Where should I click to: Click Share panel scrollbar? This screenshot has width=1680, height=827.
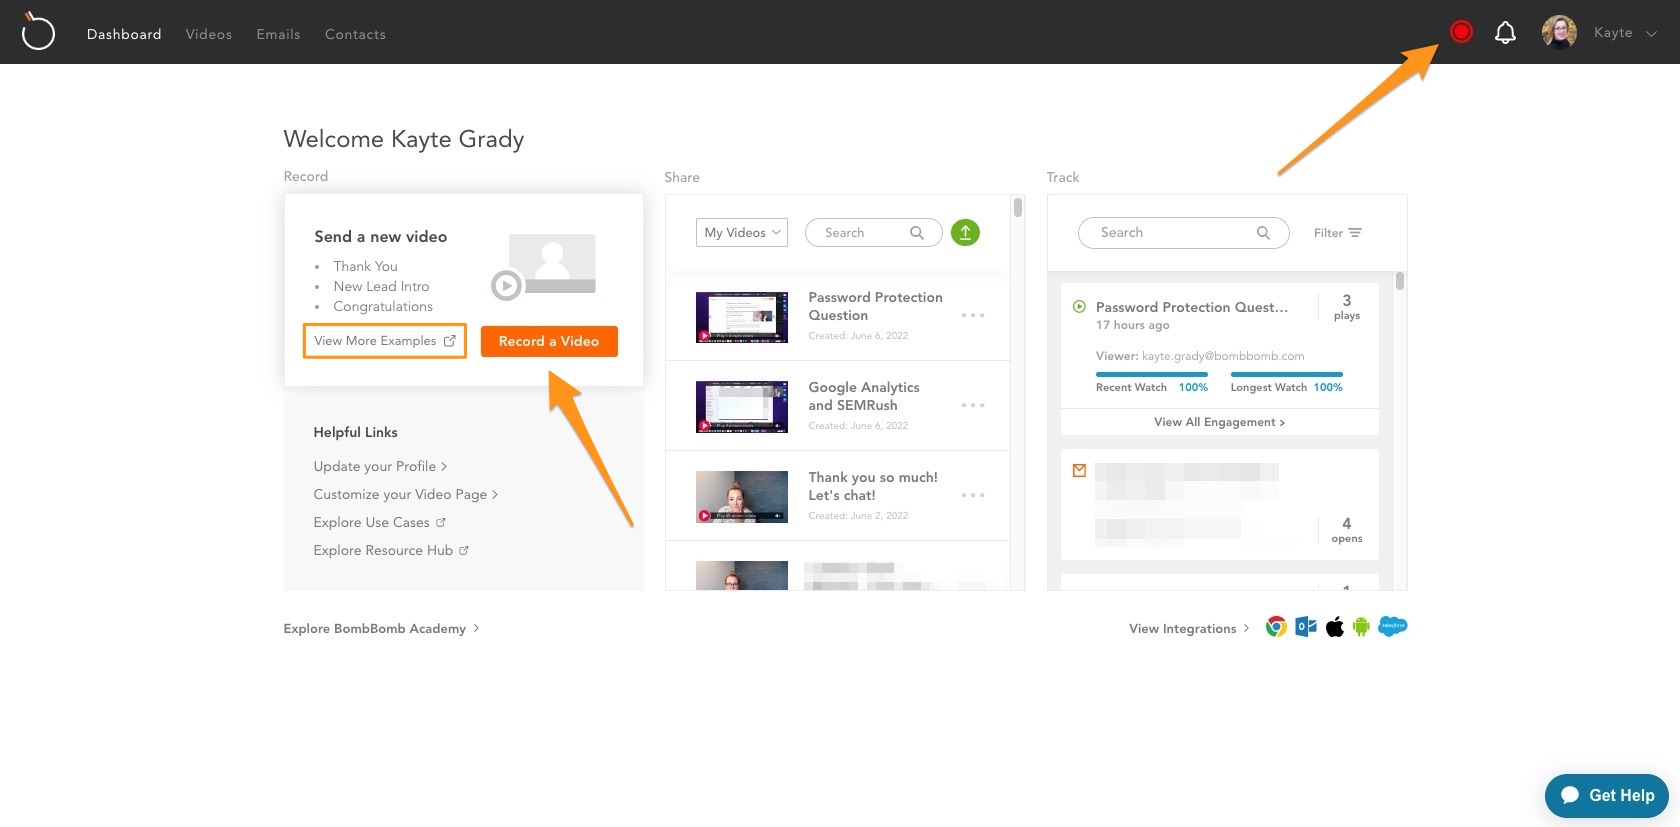1018,208
